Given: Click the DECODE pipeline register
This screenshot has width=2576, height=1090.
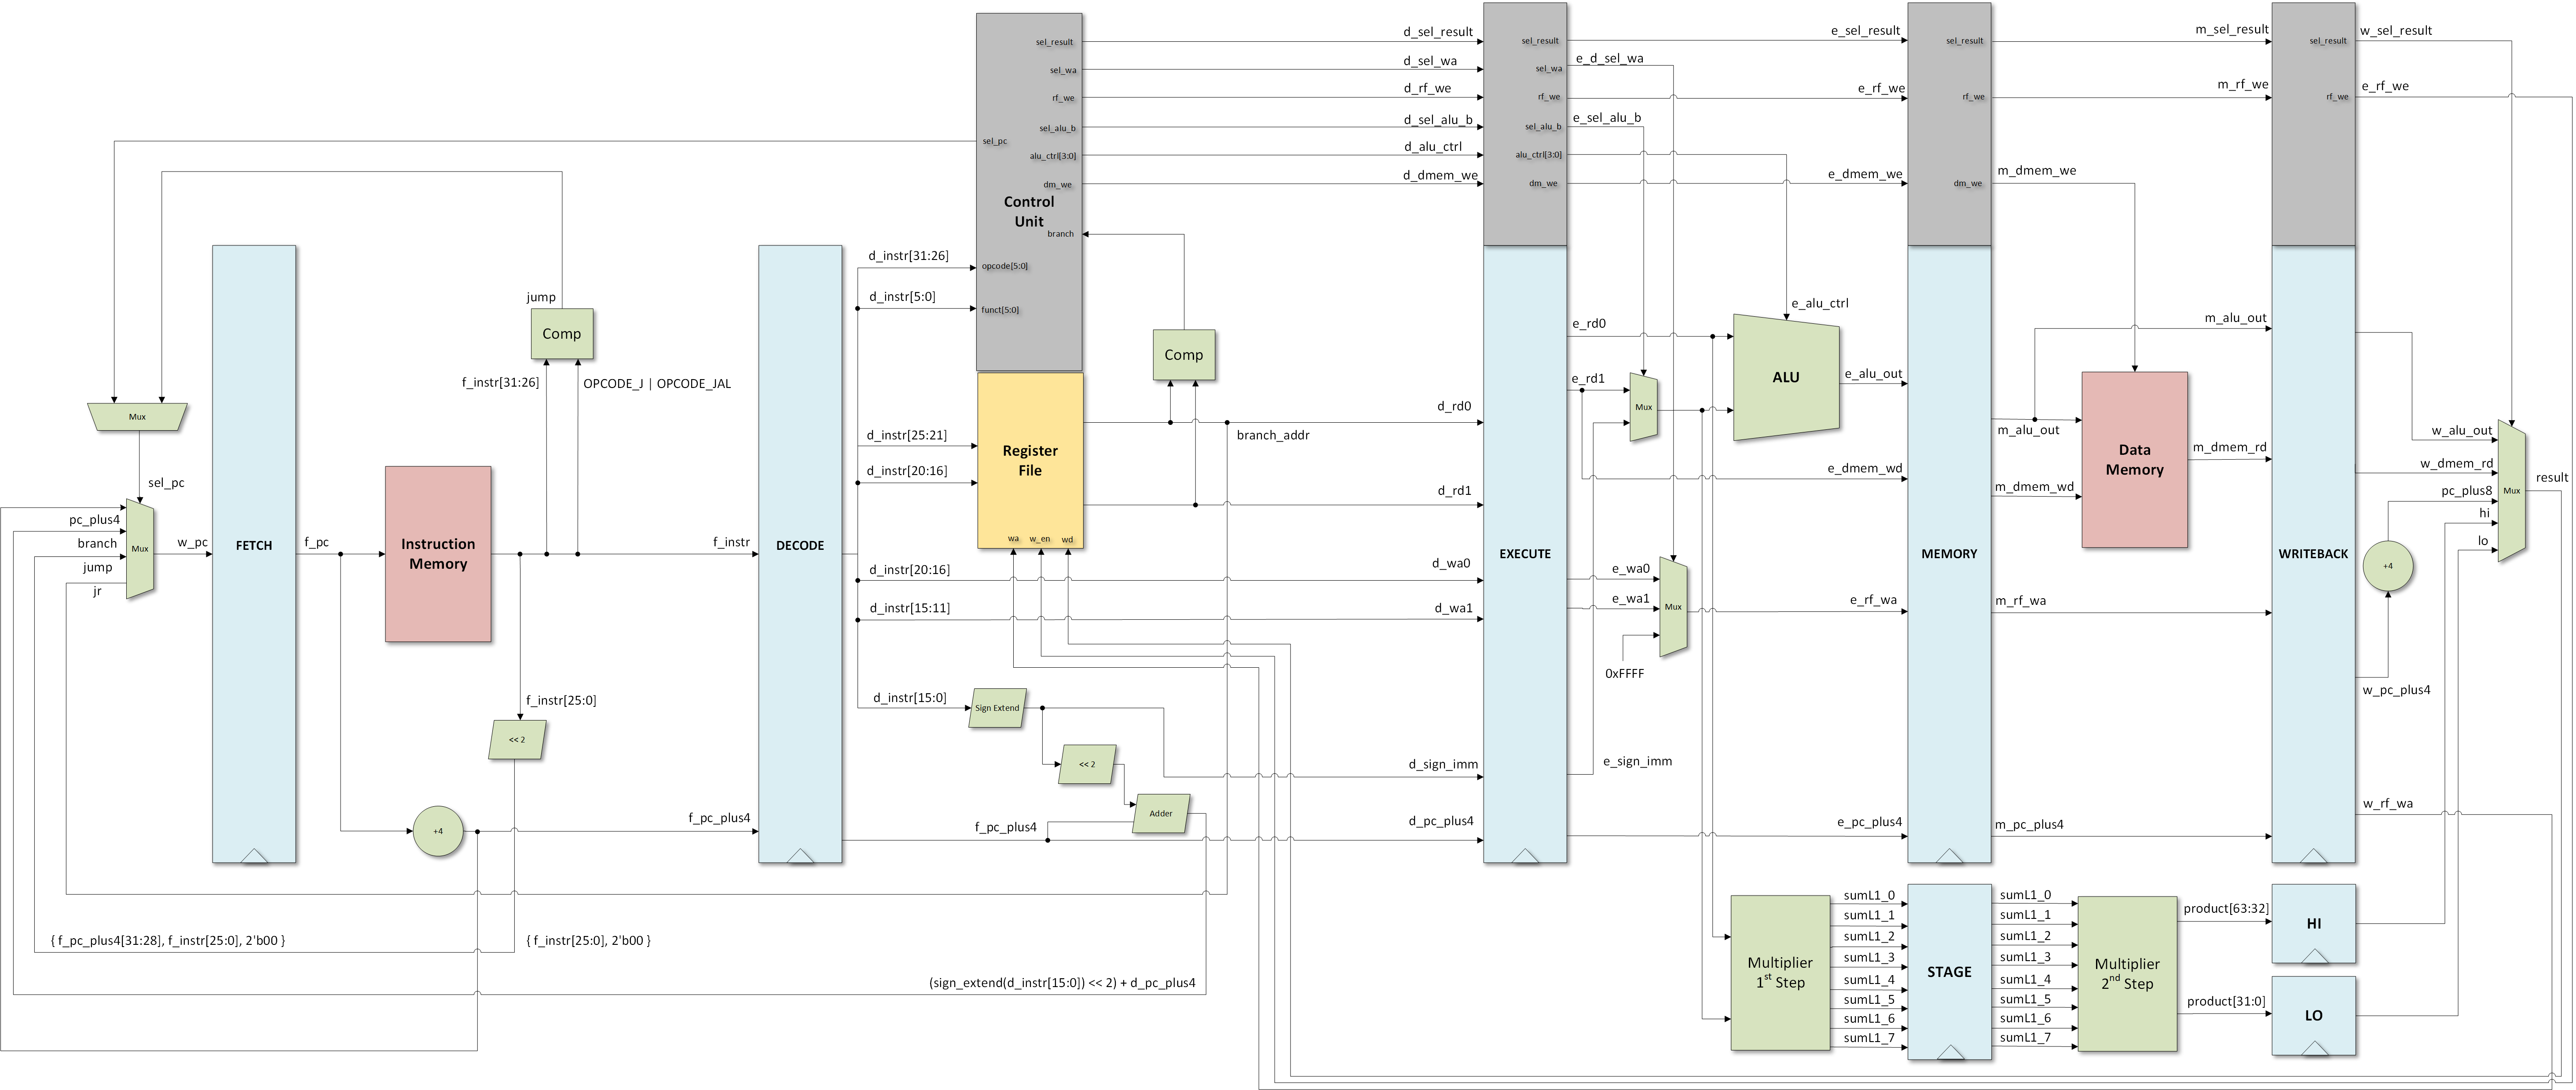Looking at the screenshot, I should (800, 546).
